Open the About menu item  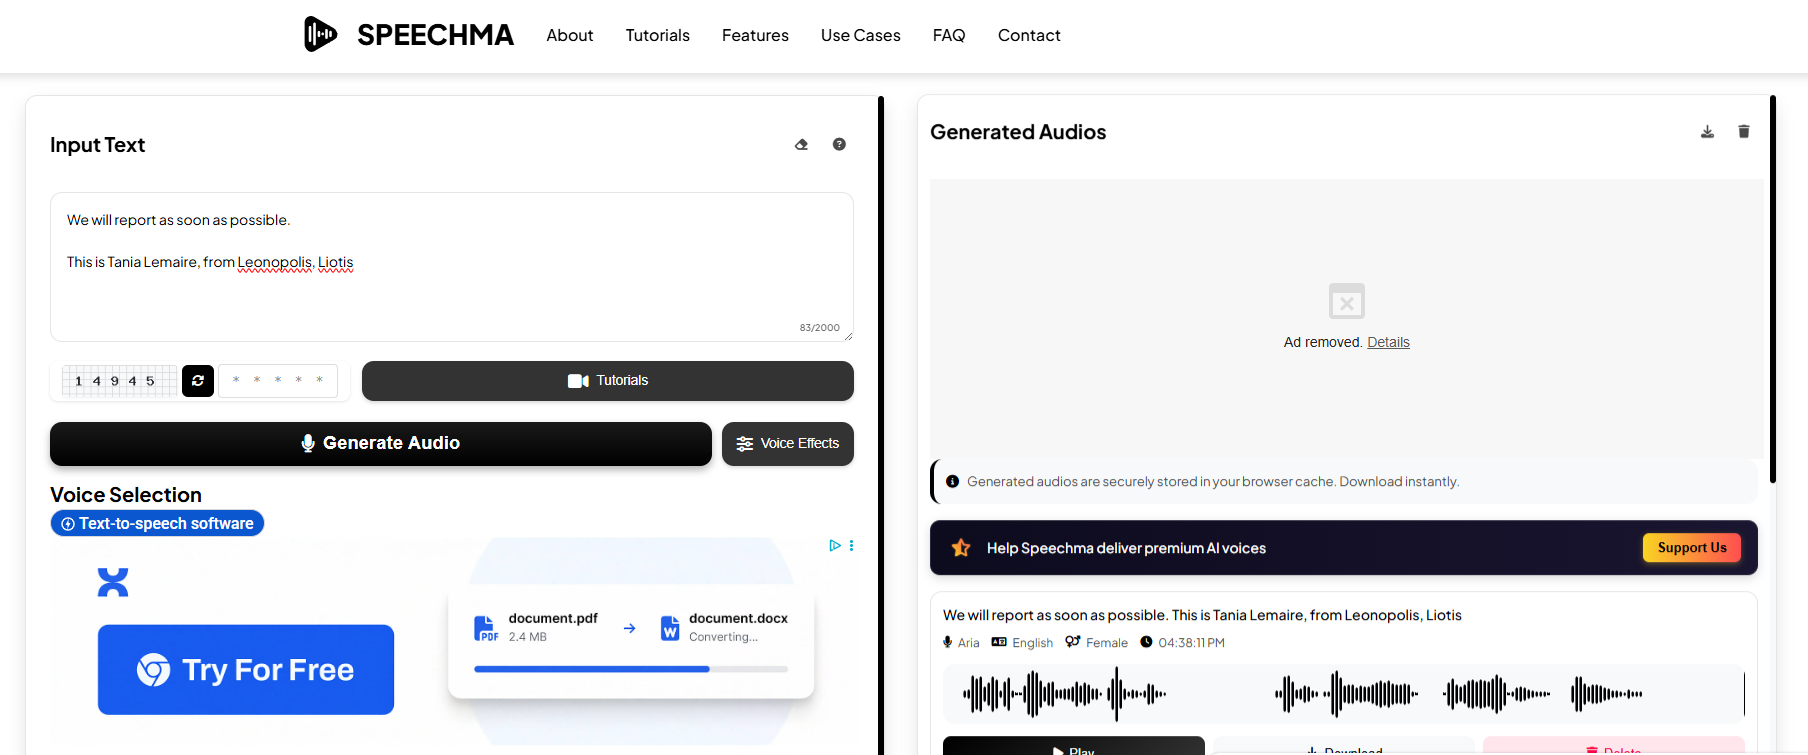click(x=570, y=35)
